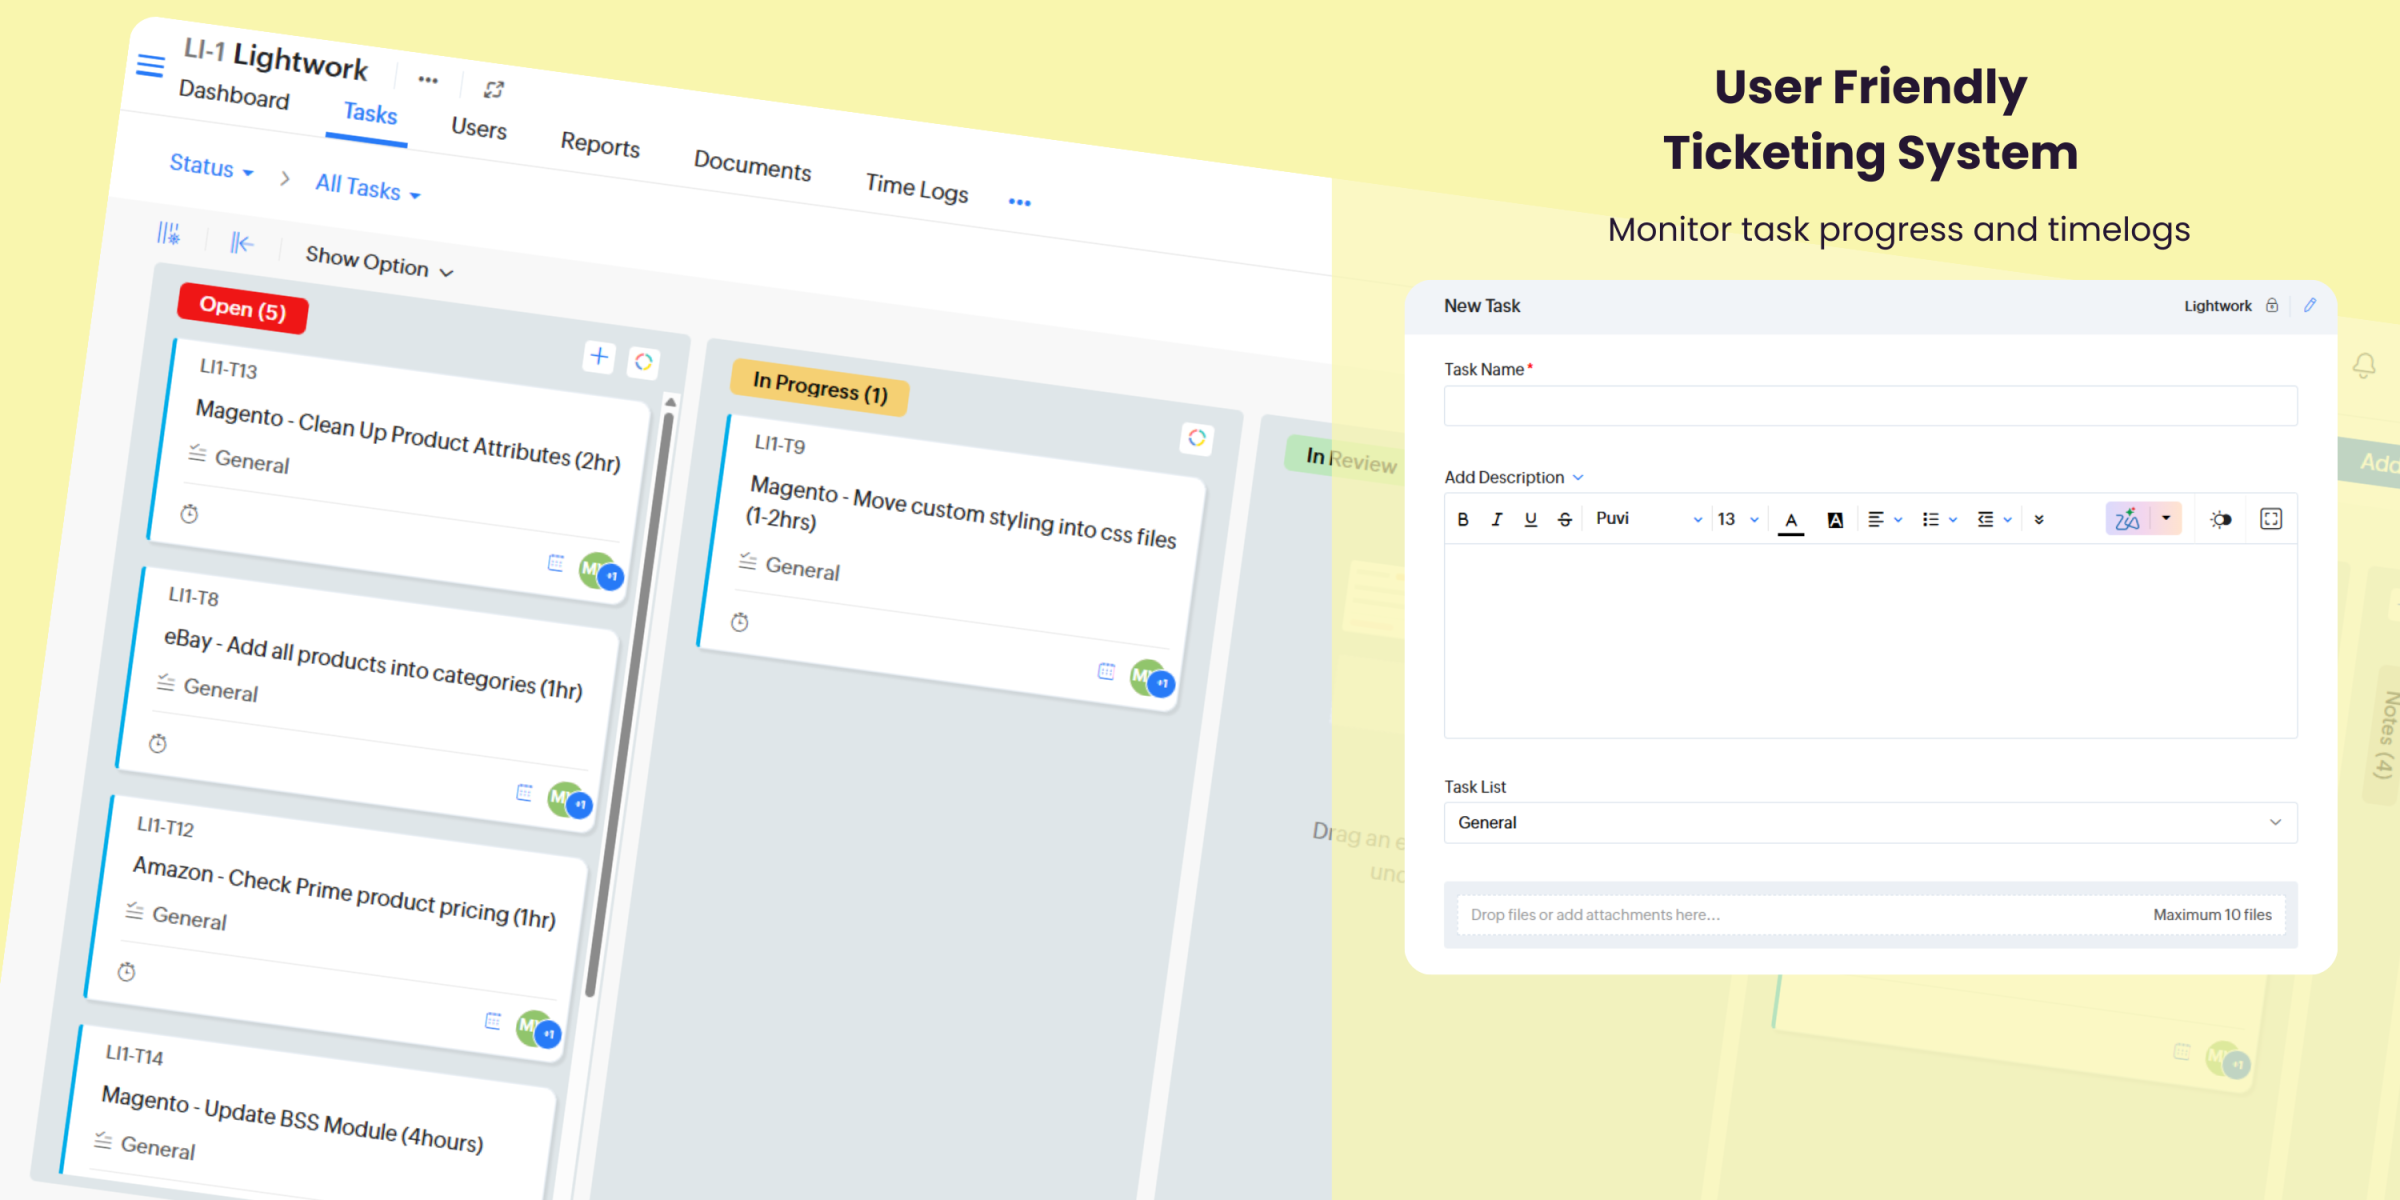Open the font color picker
The height and width of the screenshot is (1200, 2400).
pos(1791,520)
